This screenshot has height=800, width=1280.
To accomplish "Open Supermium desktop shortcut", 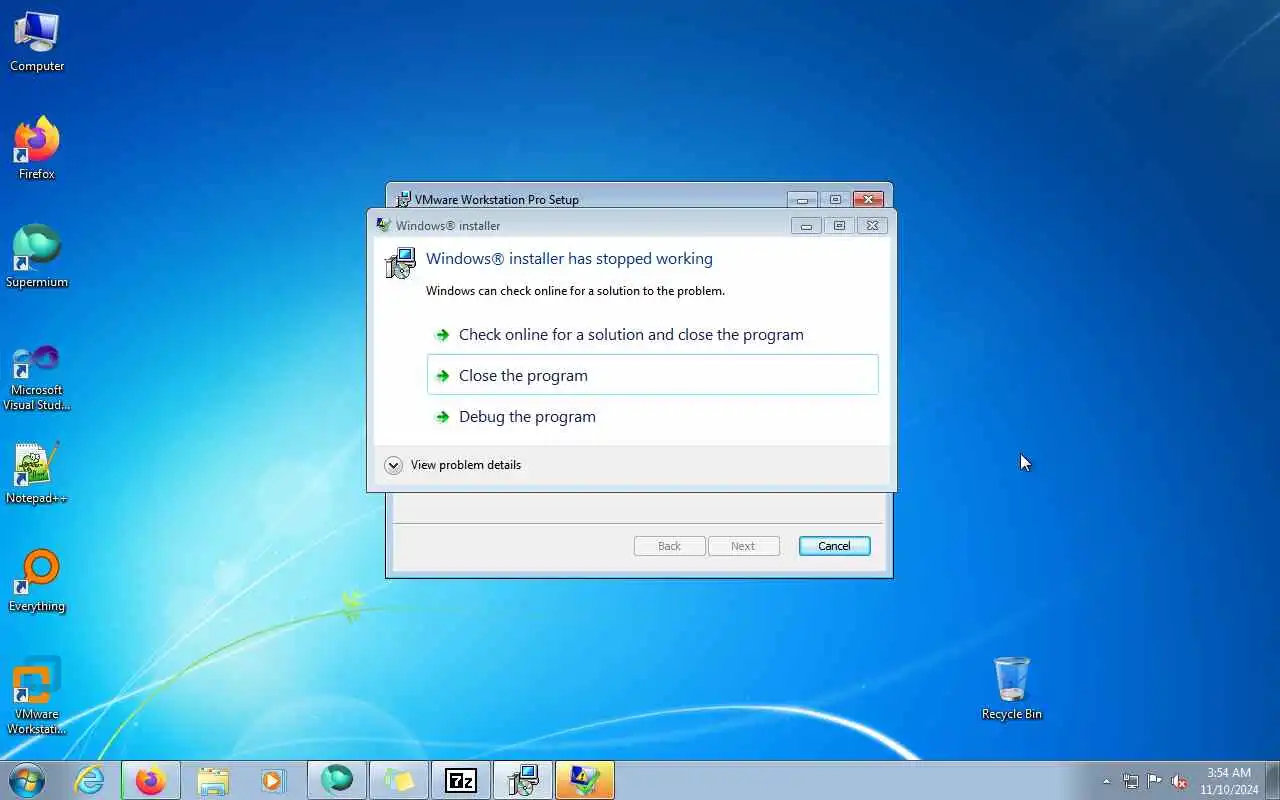I will click(37, 258).
